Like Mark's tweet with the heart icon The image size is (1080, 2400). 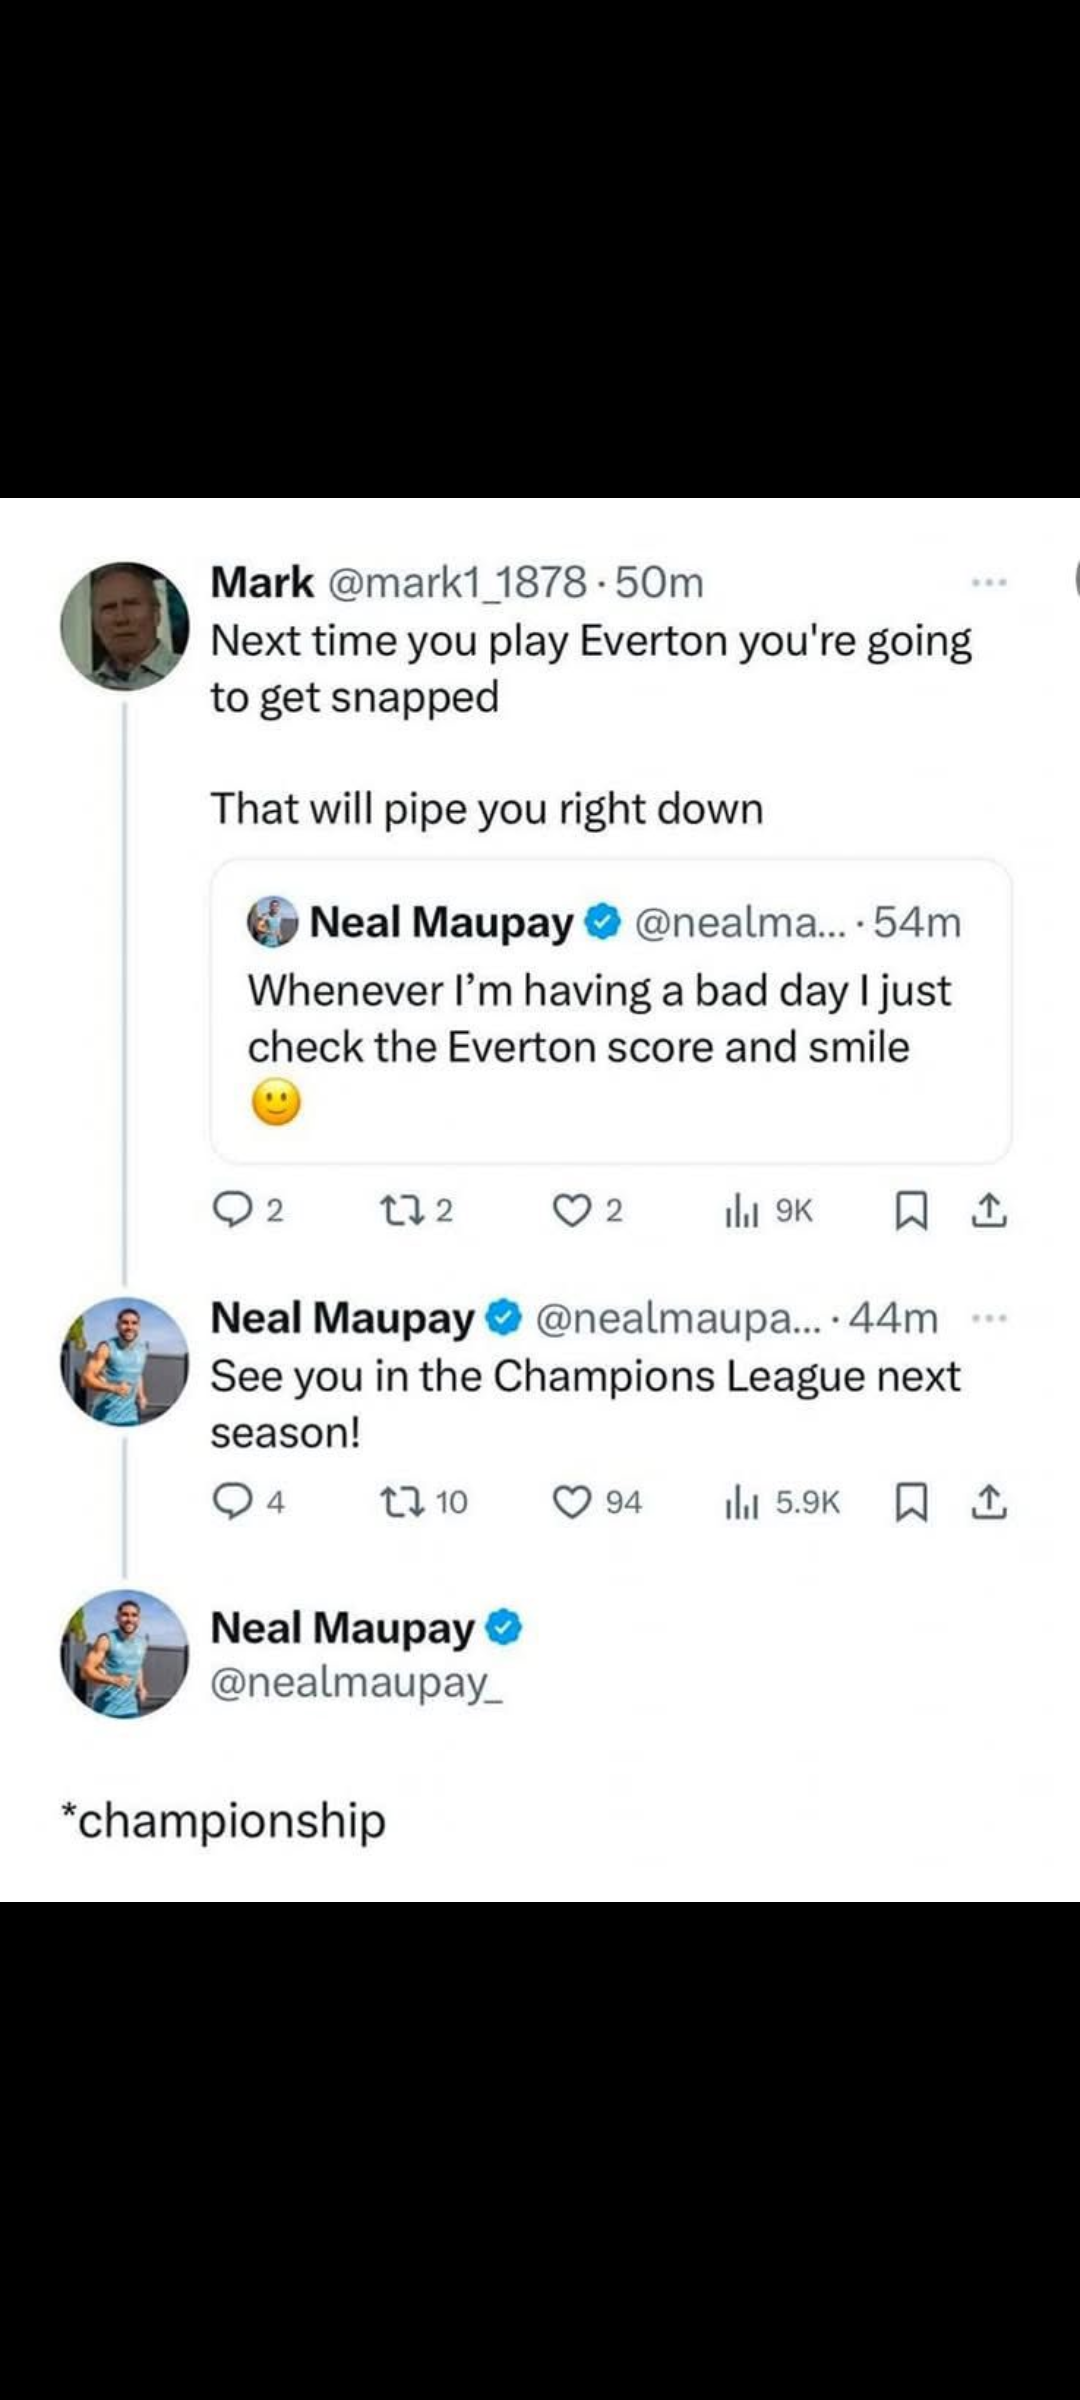coord(572,1211)
